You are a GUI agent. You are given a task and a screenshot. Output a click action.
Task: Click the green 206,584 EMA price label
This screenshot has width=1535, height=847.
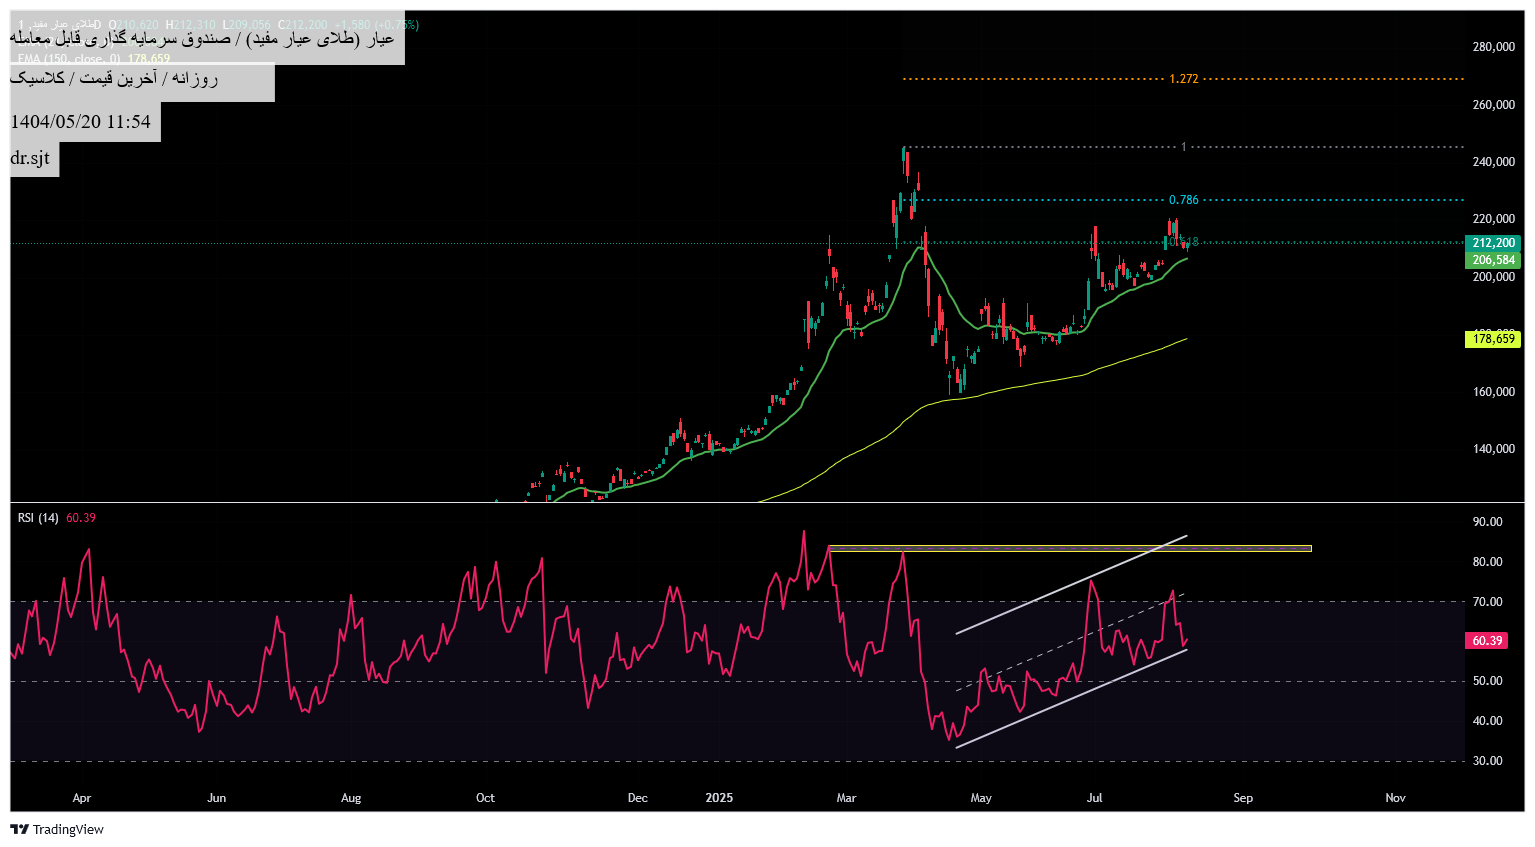pos(1494,260)
